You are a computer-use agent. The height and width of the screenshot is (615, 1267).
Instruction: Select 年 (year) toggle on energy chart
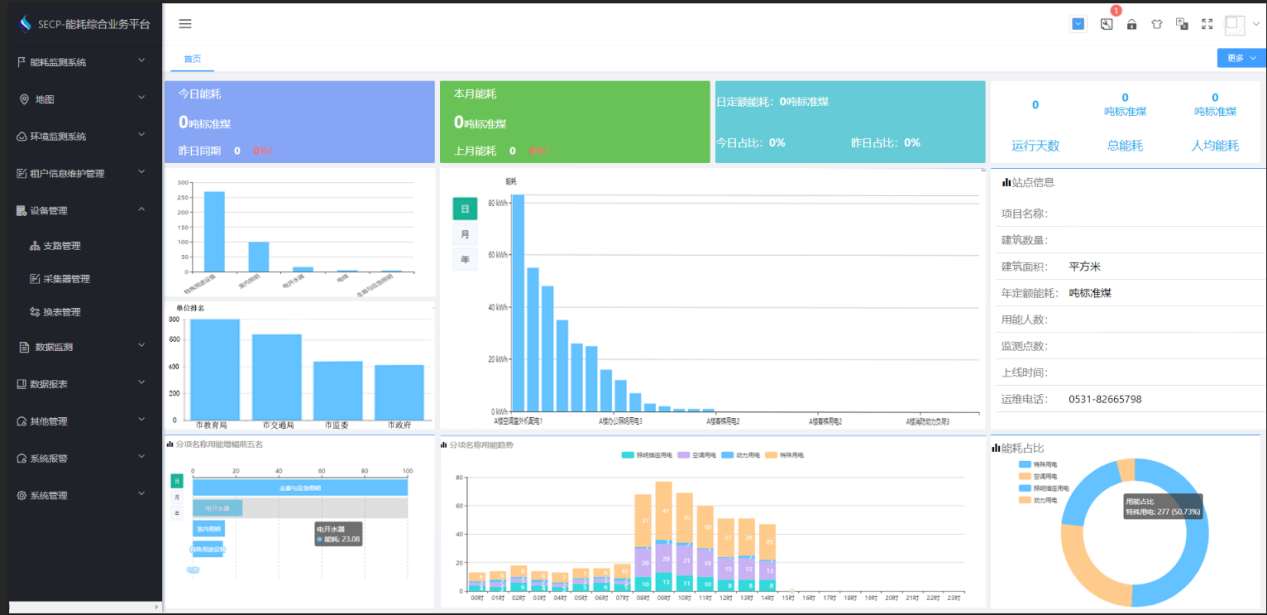(x=465, y=259)
